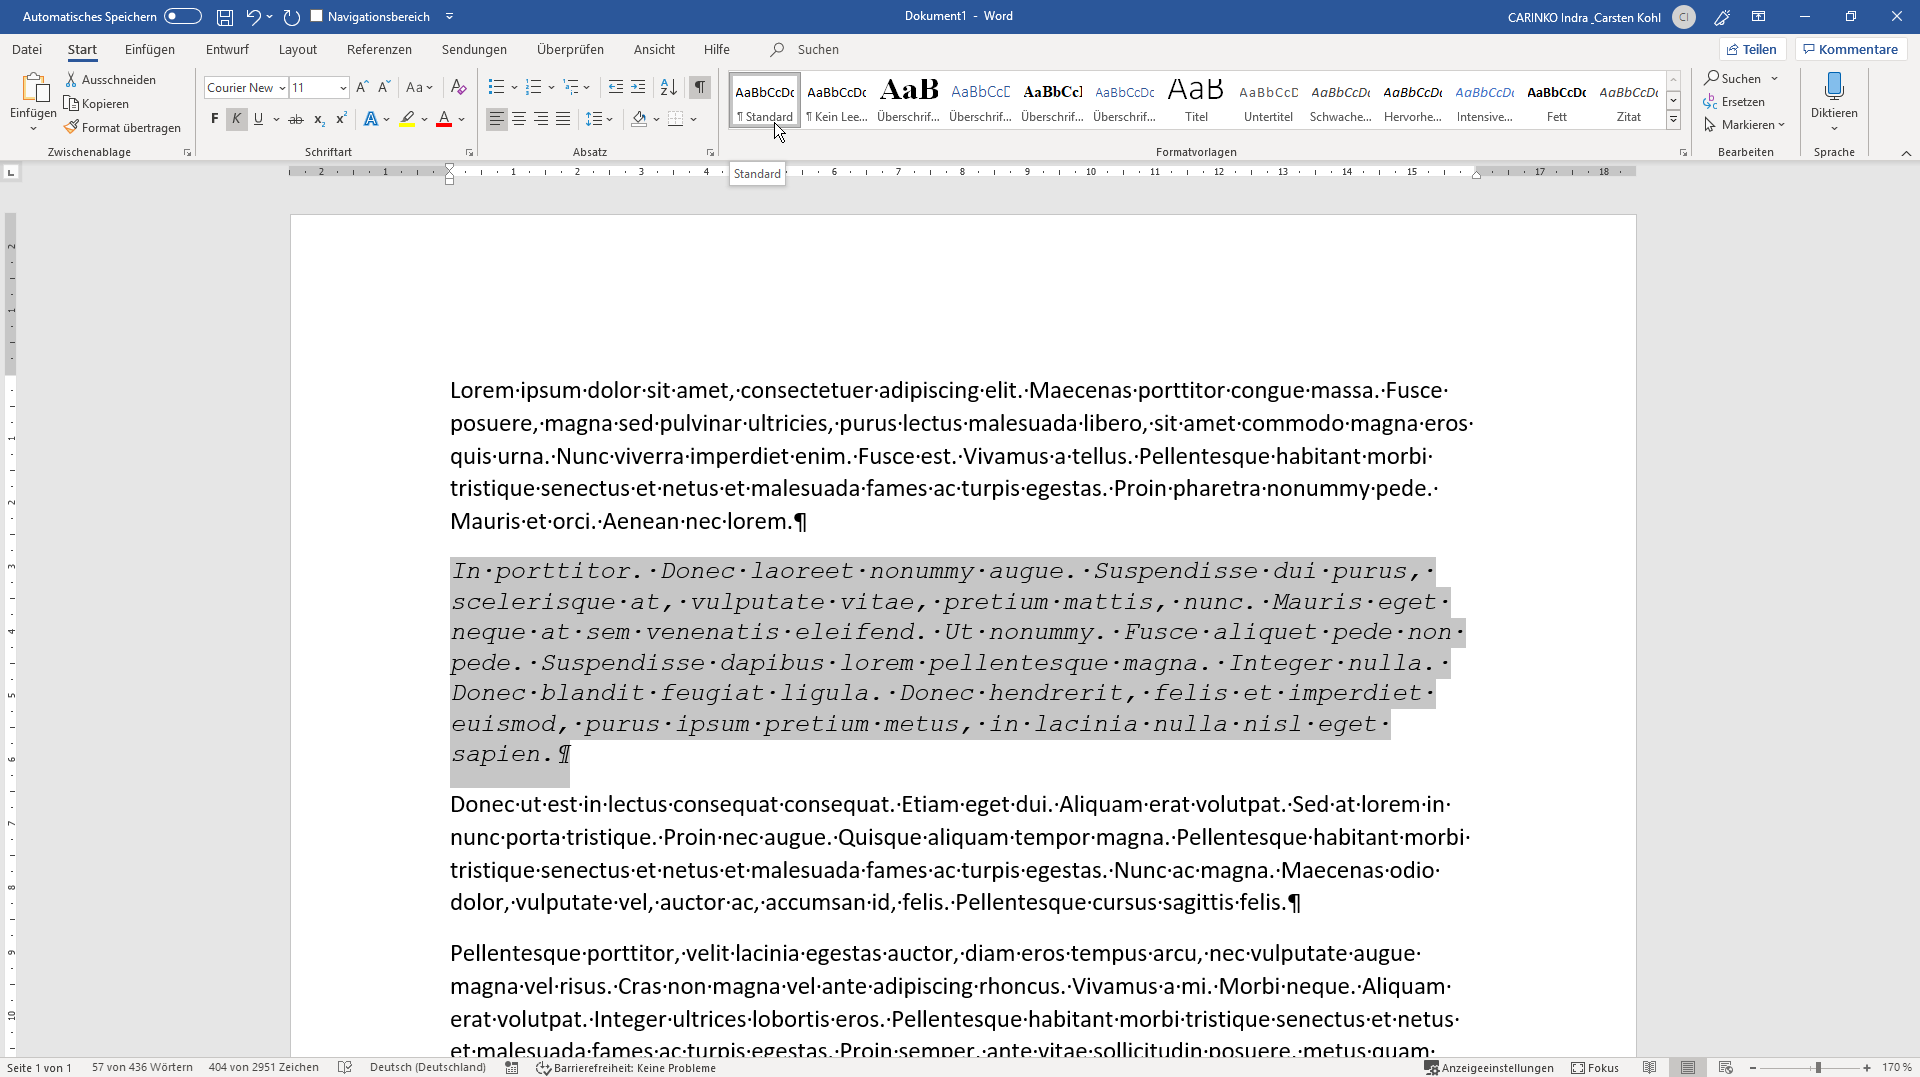Click the 170 % zoom level

1896,1067
